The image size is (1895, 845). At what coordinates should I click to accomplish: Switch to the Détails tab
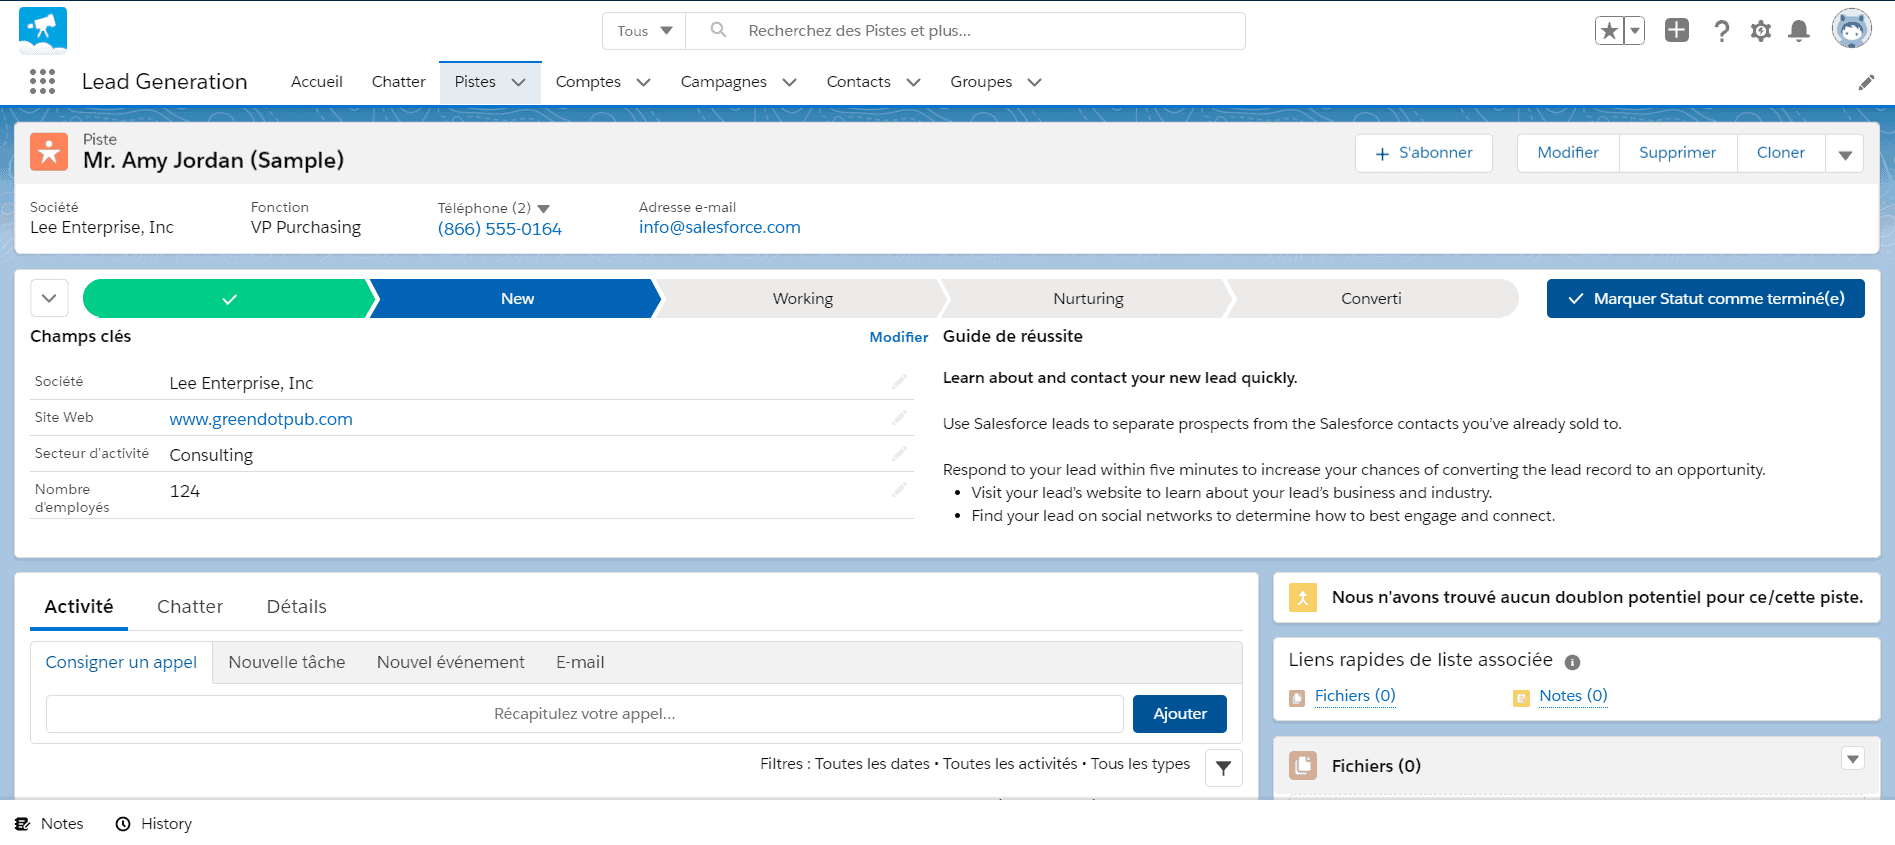[x=297, y=607]
